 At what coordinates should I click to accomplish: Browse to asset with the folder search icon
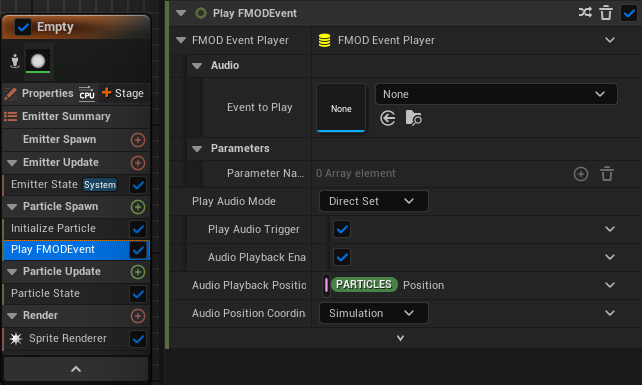click(414, 118)
